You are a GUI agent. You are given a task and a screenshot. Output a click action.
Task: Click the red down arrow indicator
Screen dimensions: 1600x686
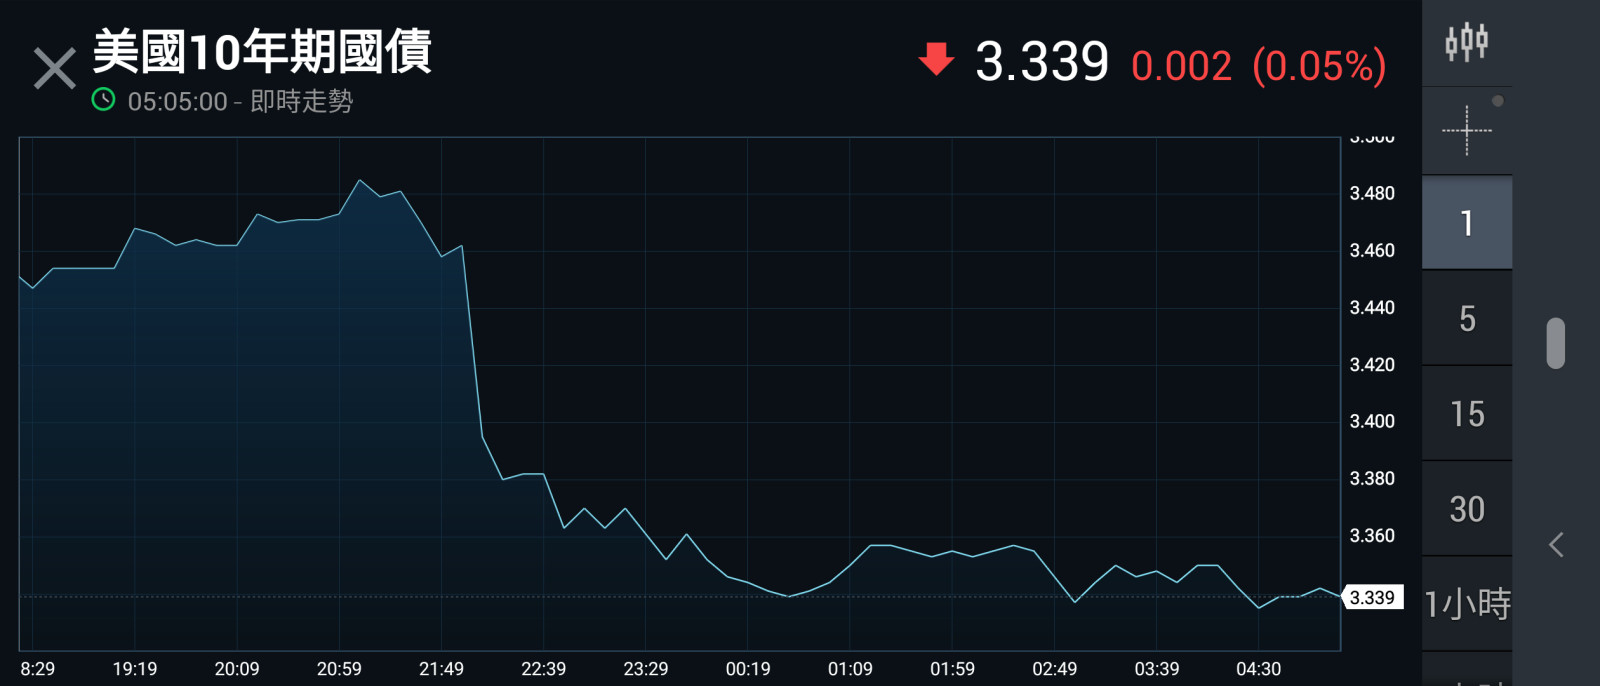pyautogui.click(x=936, y=59)
